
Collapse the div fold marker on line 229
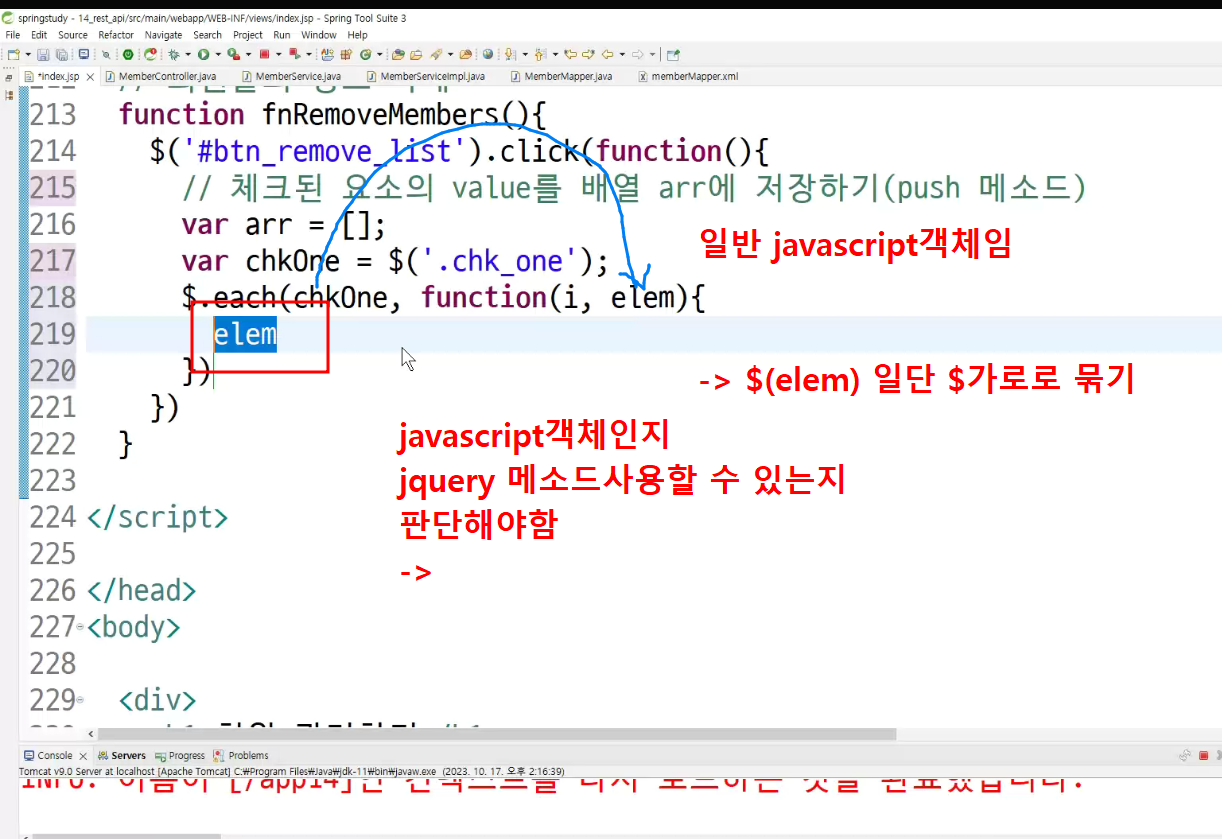click(81, 699)
